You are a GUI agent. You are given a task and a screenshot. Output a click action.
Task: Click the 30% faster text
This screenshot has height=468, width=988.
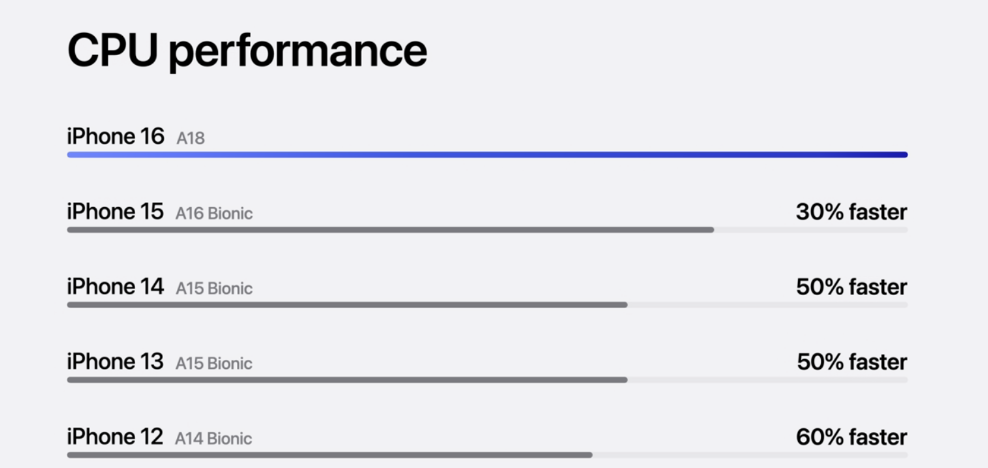(851, 212)
